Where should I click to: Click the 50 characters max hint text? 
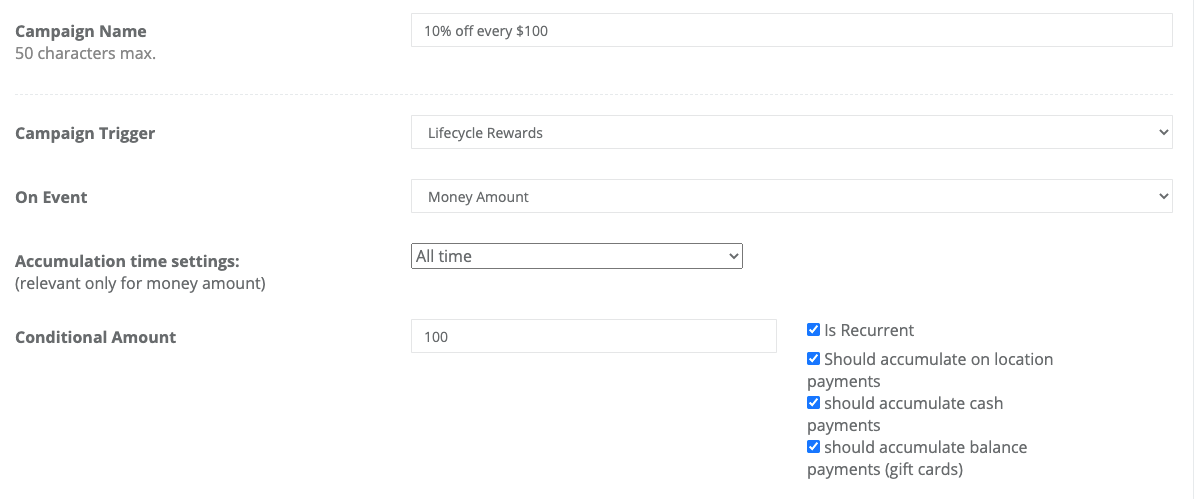click(x=85, y=54)
